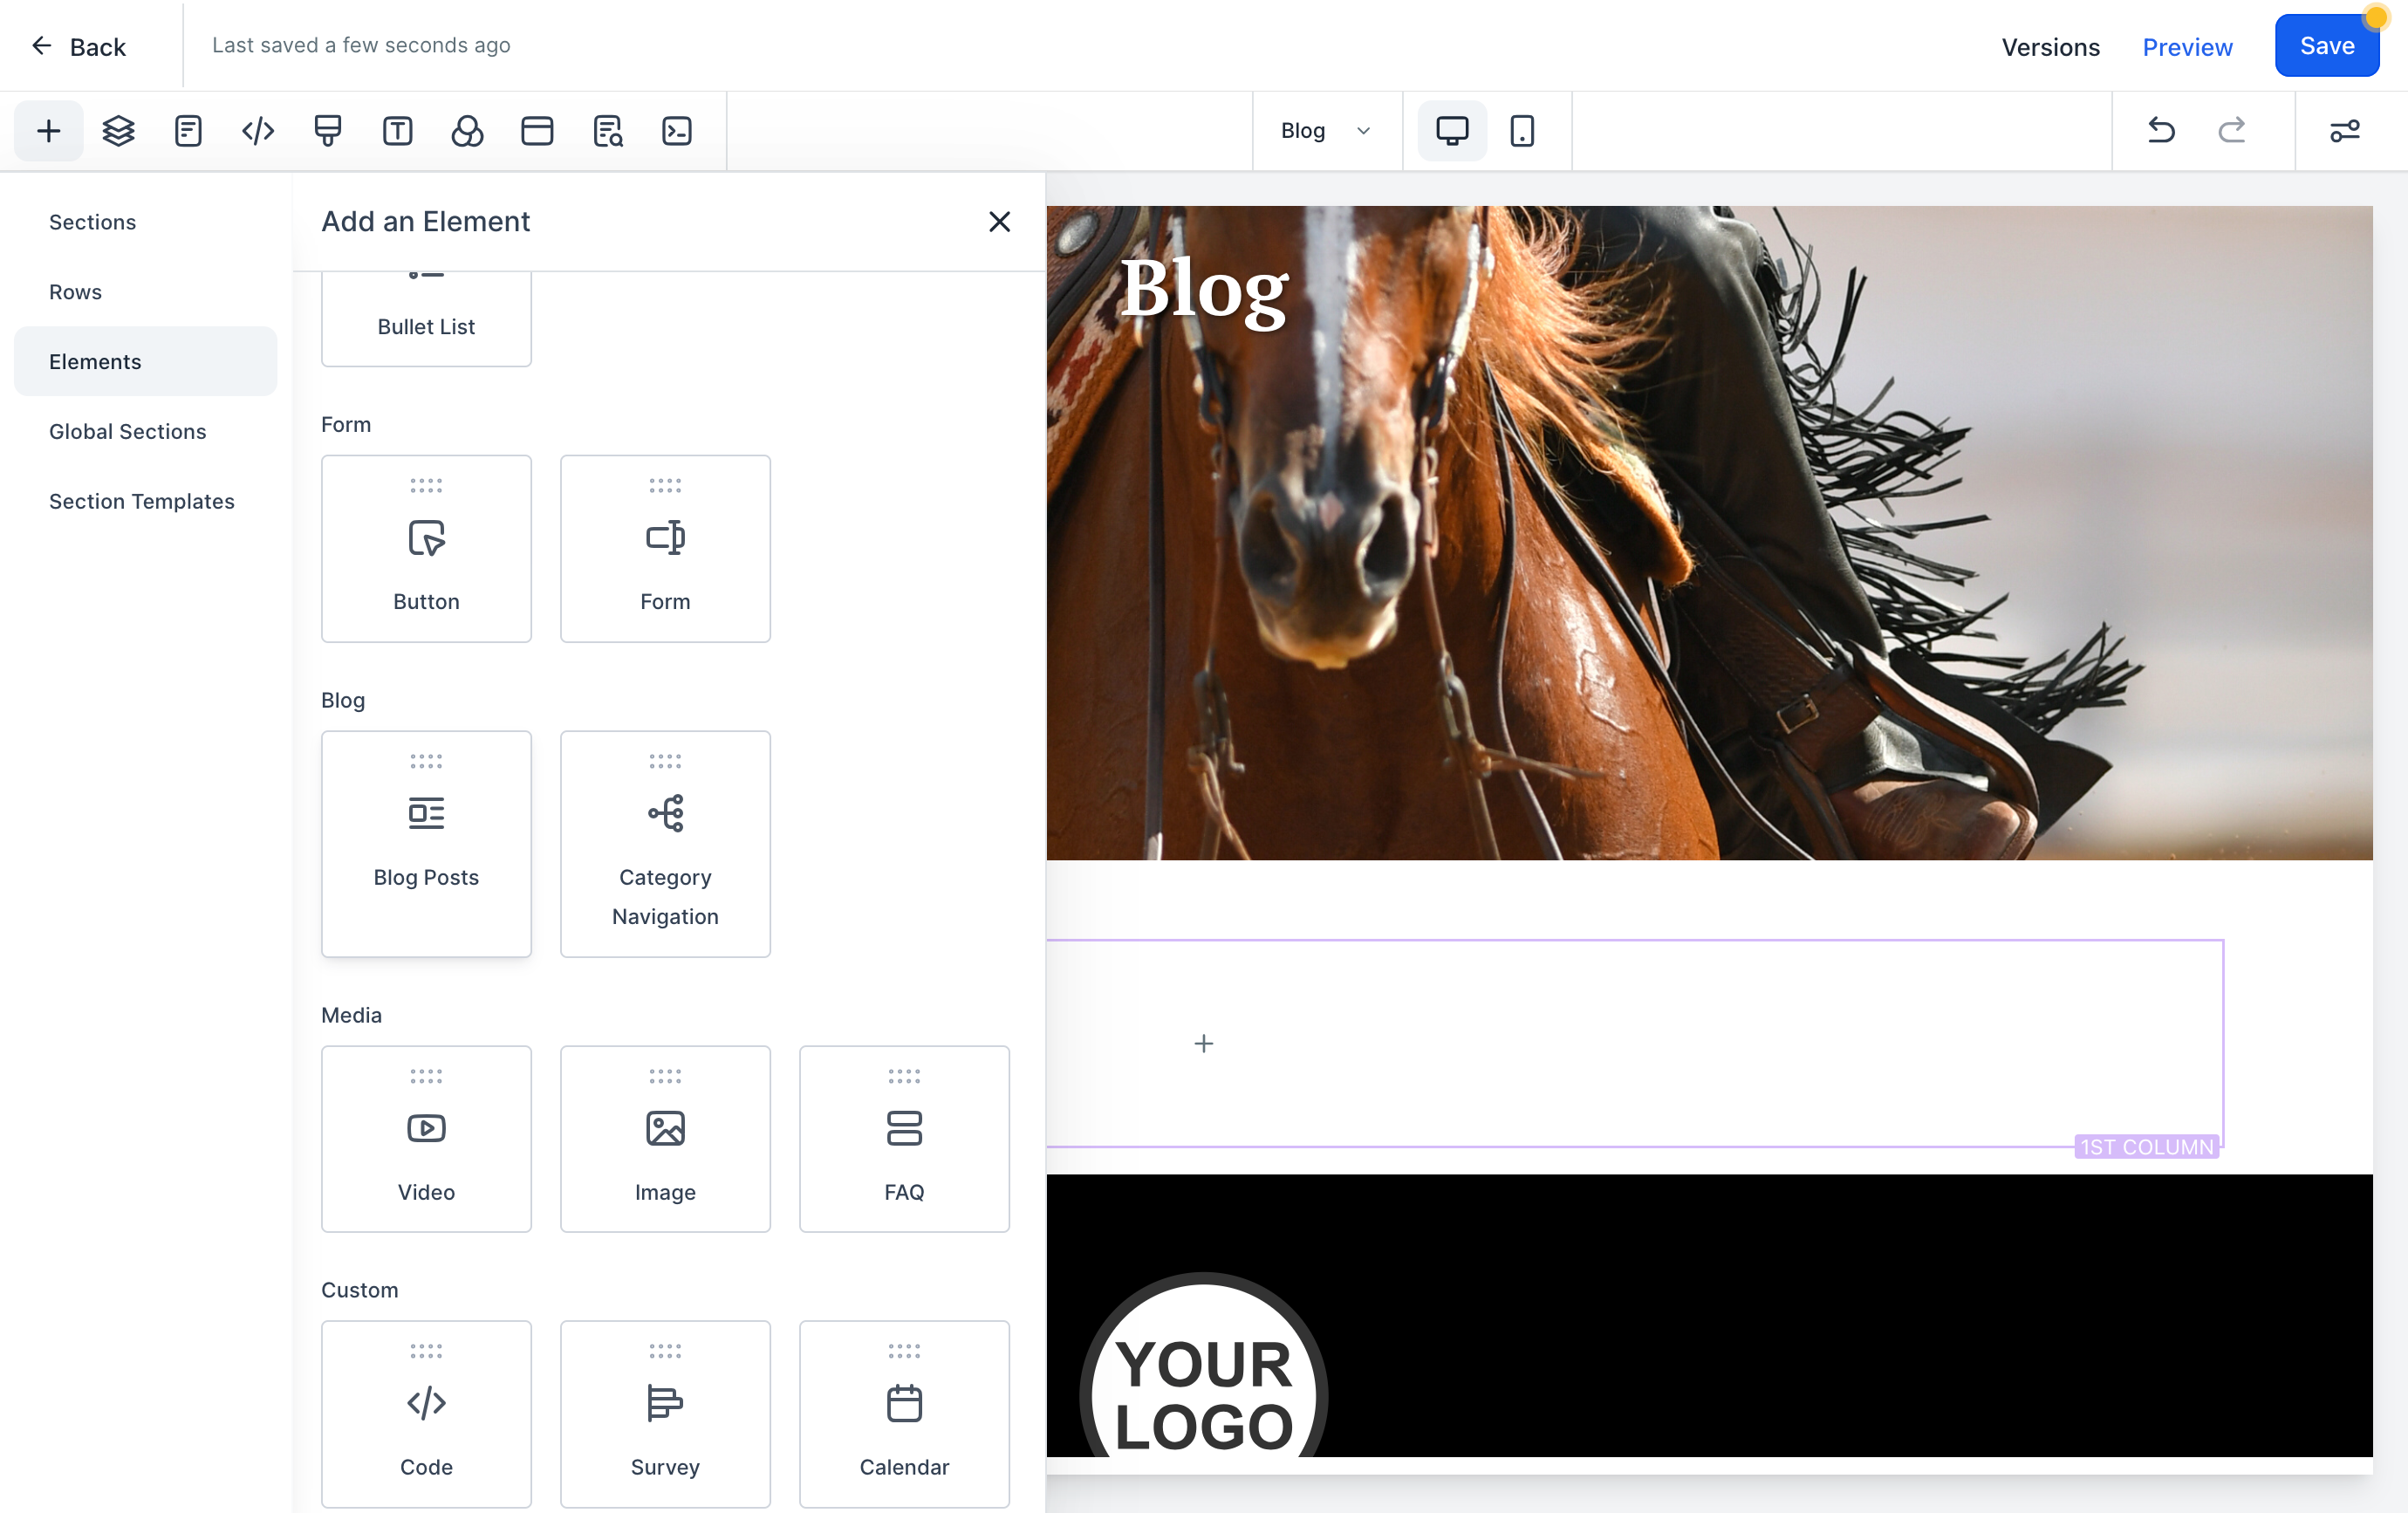
Task: Open the settings sliders icon
Action: click(x=2345, y=131)
